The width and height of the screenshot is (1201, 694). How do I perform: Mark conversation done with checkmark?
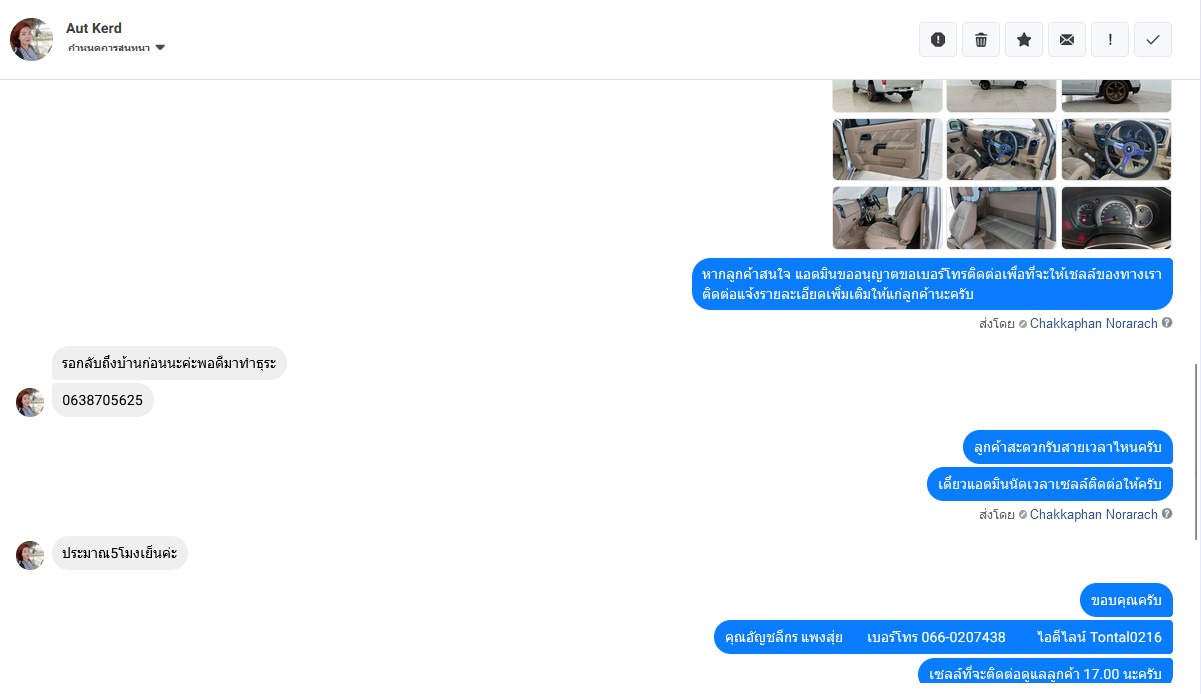(x=1153, y=40)
